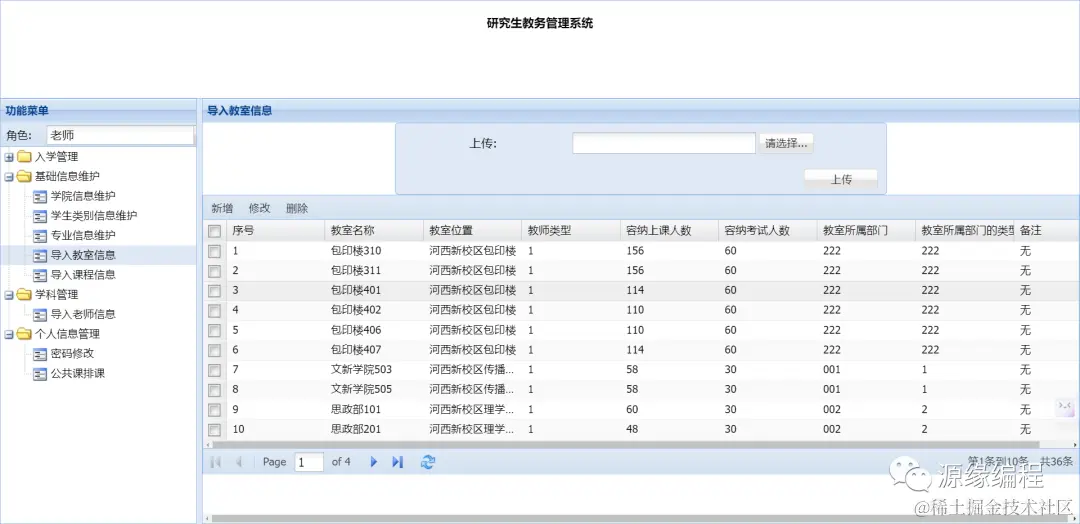Open the 角色 role combo box
Screen dimensions: 1080x524
click(121, 136)
